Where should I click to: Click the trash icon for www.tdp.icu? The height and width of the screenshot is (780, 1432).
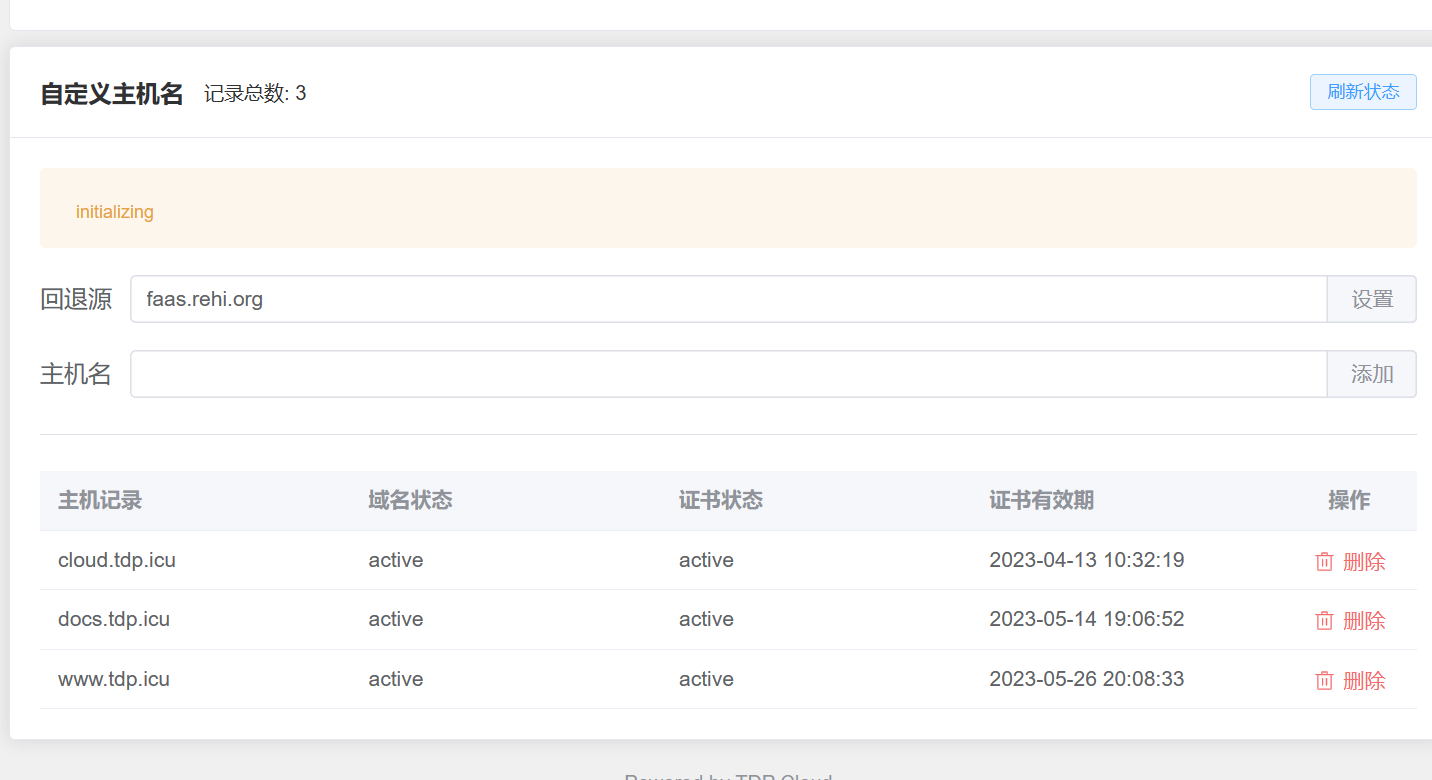(x=1323, y=679)
